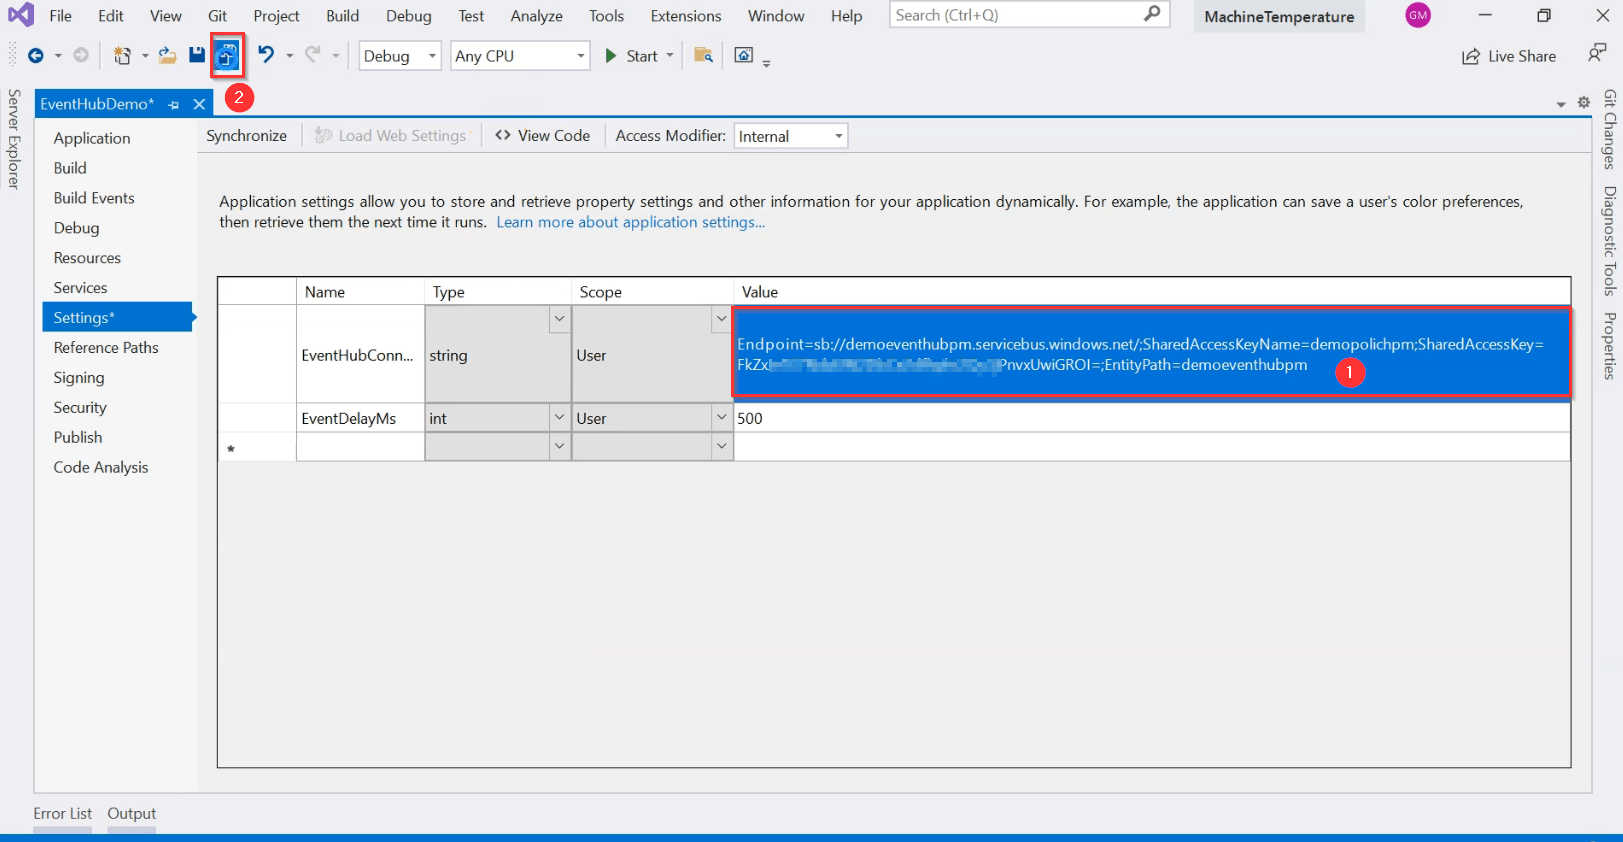1623x842 pixels.
Task: Open Learn more about application settings link
Action: point(630,223)
